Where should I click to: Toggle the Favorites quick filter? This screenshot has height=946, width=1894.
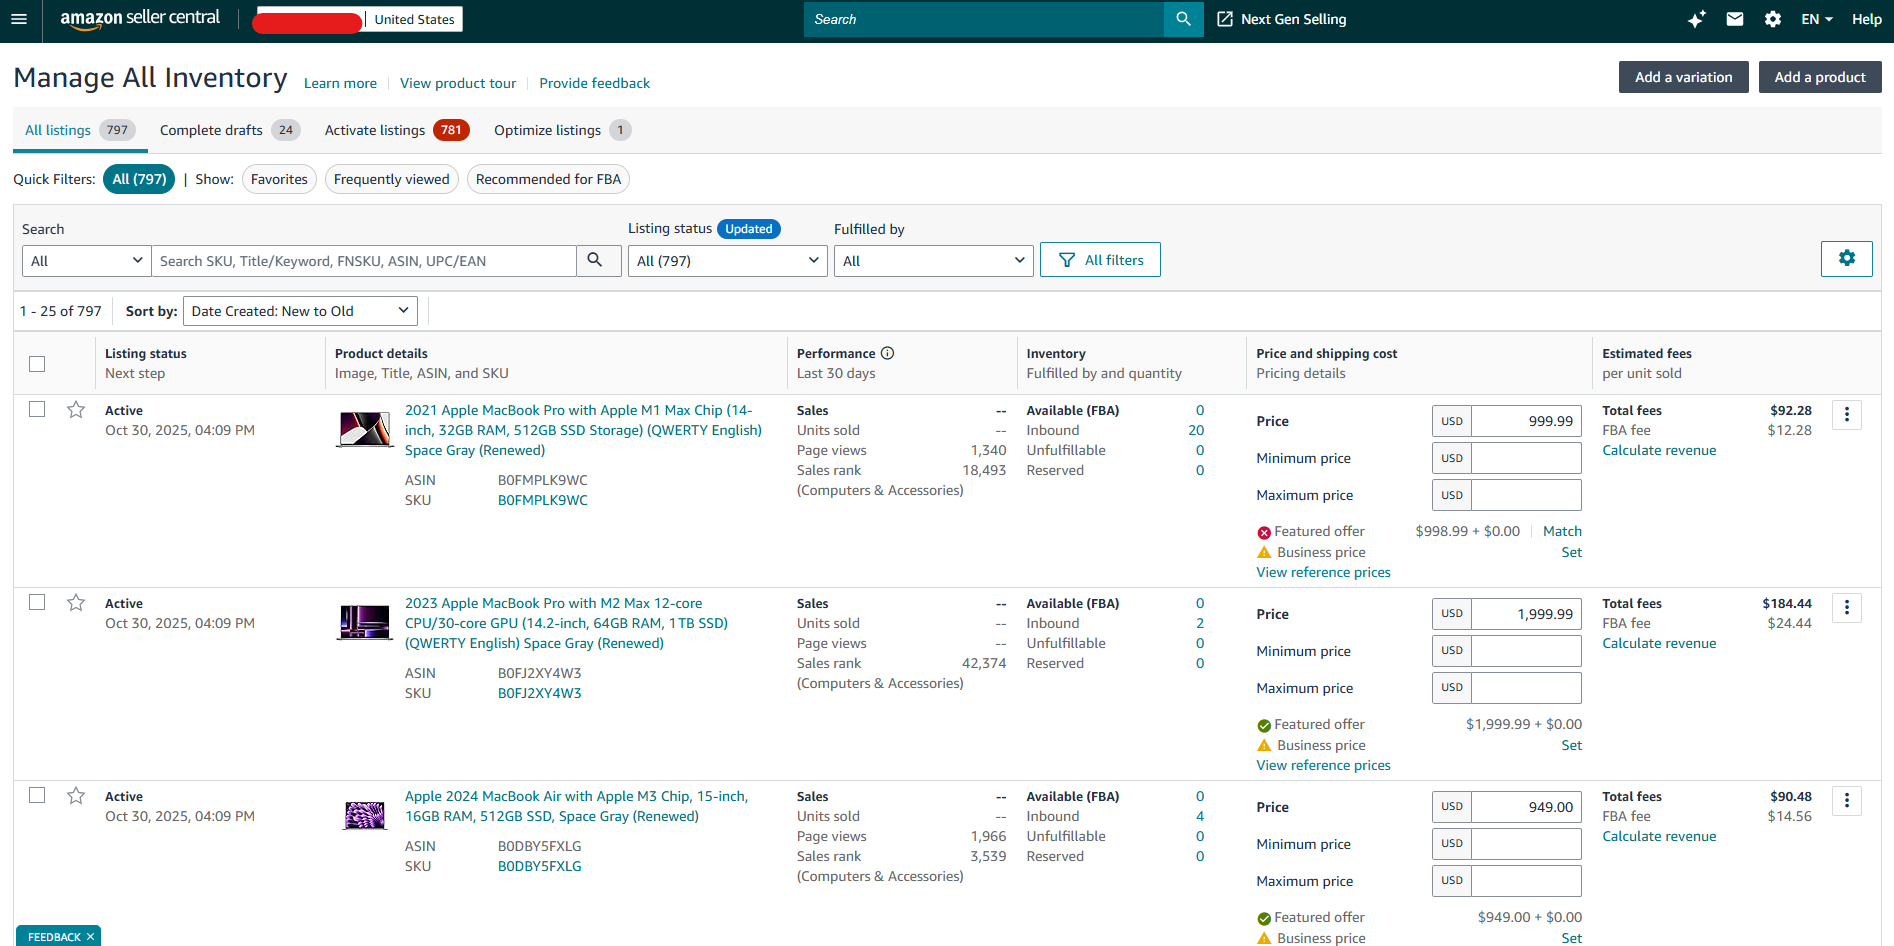tap(279, 179)
